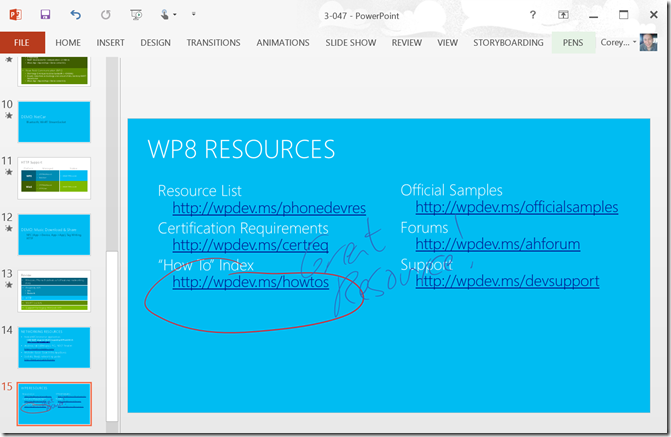
Task: Click the Certification Requirements heading text
Action: click(x=243, y=228)
